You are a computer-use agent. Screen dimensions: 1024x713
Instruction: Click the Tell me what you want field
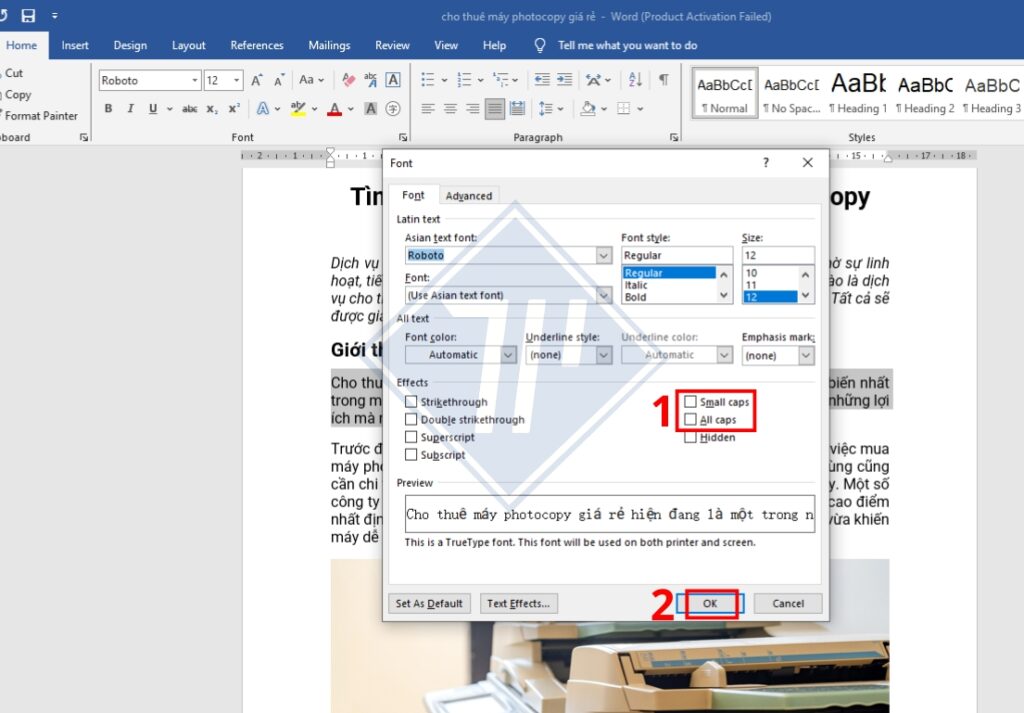[628, 45]
